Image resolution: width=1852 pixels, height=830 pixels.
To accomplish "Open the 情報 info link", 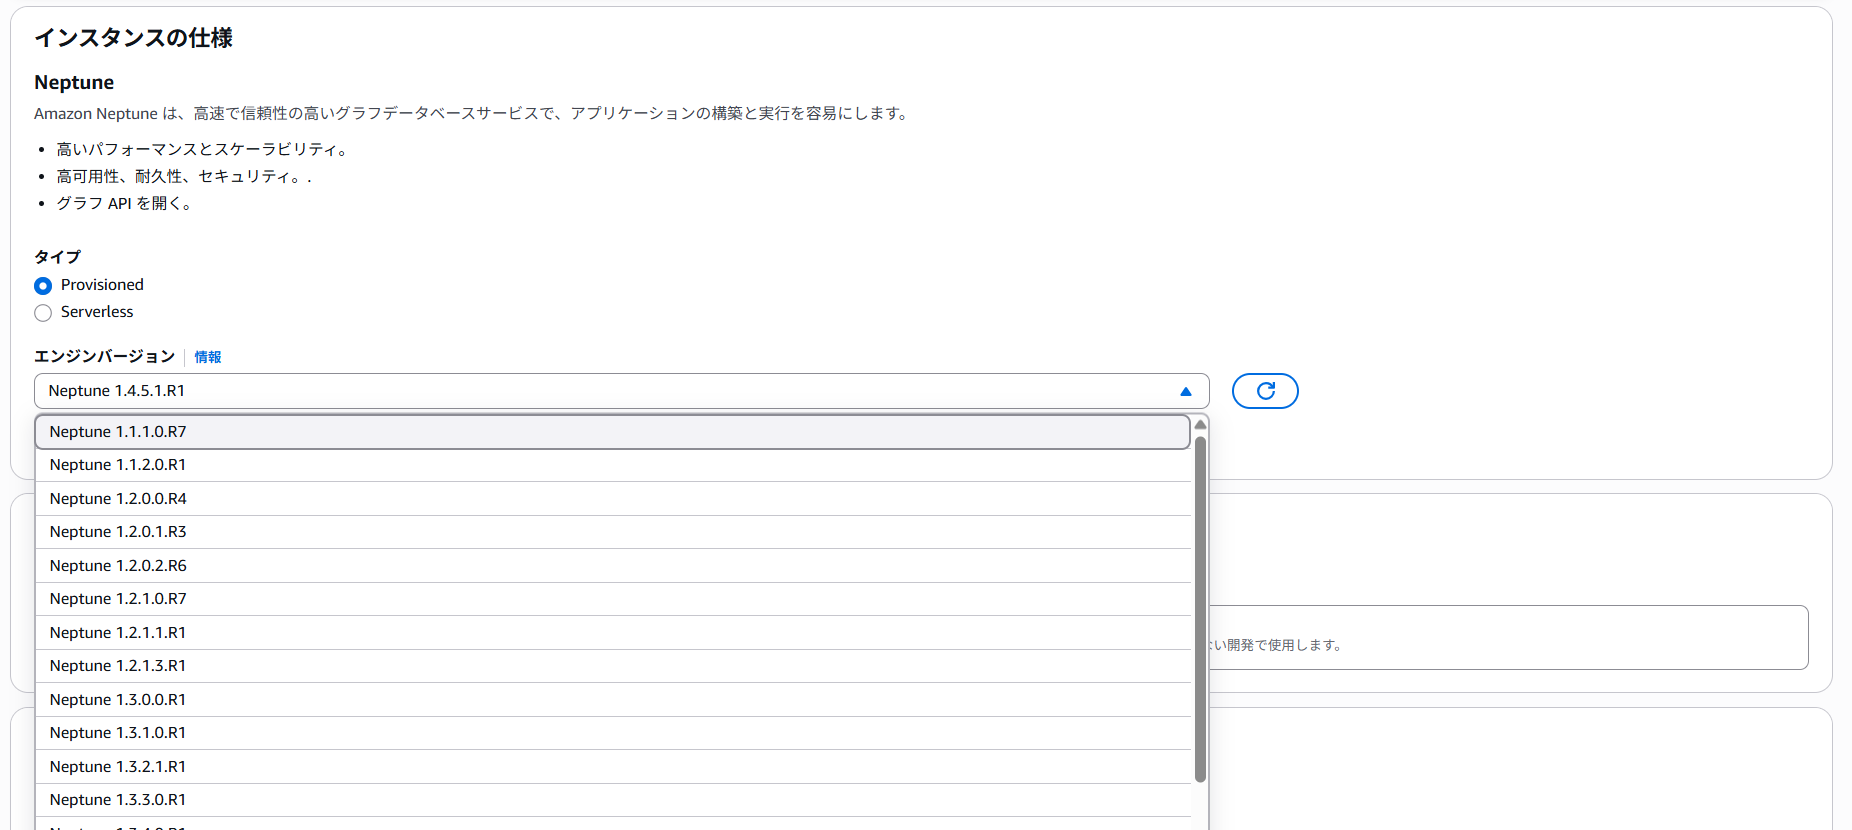I will click(208, 357).
